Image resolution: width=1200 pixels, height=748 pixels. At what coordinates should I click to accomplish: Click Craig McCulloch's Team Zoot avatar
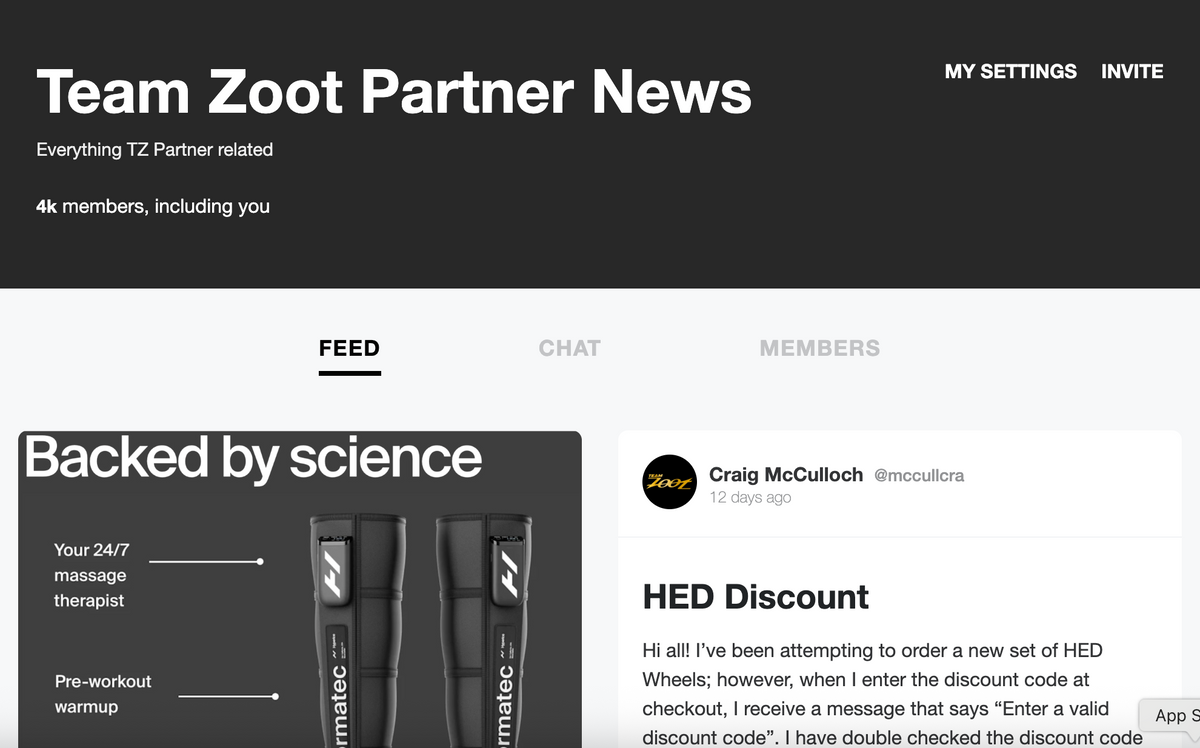(x=669, y=482)
